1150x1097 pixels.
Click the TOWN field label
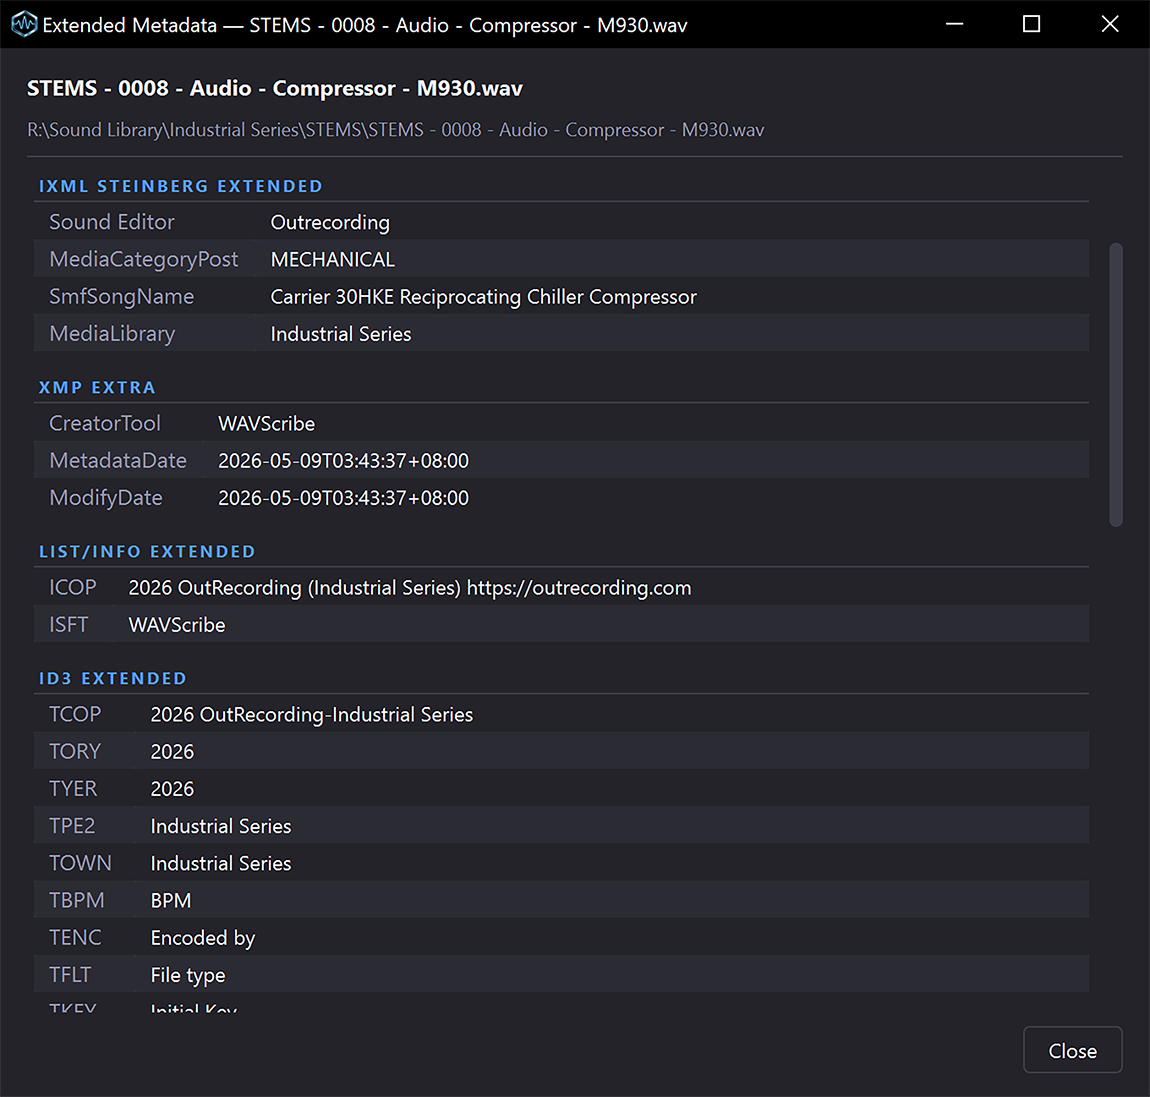click(x=80, y=864)
